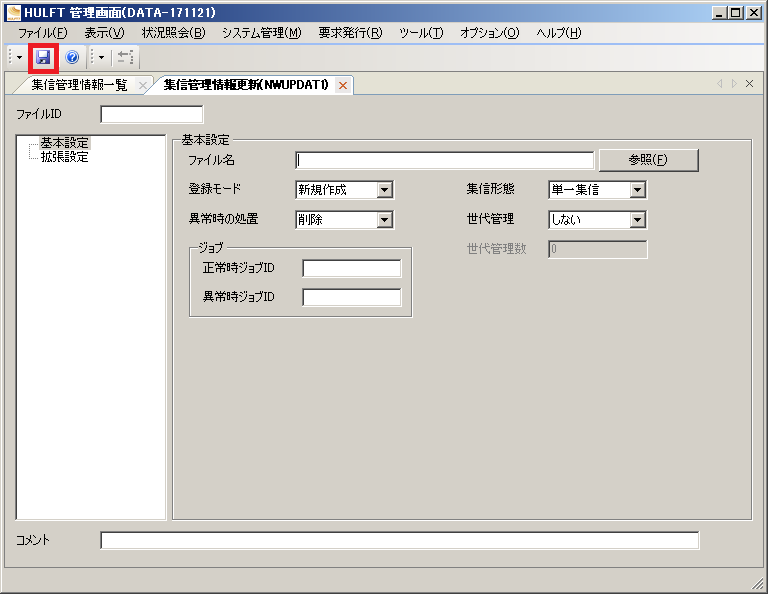Click the 異常時ジョブID input field
Viewport: 768px width, 594px height.
click(x=352, y=297)
